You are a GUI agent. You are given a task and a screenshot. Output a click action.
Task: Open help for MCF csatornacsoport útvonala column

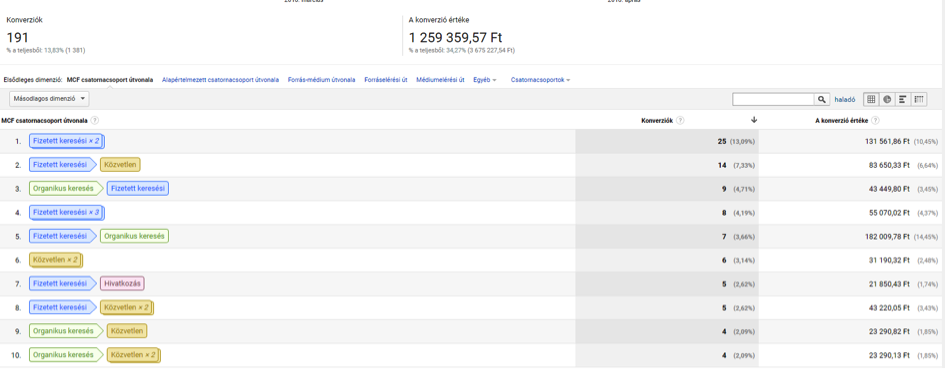(95, 121)
